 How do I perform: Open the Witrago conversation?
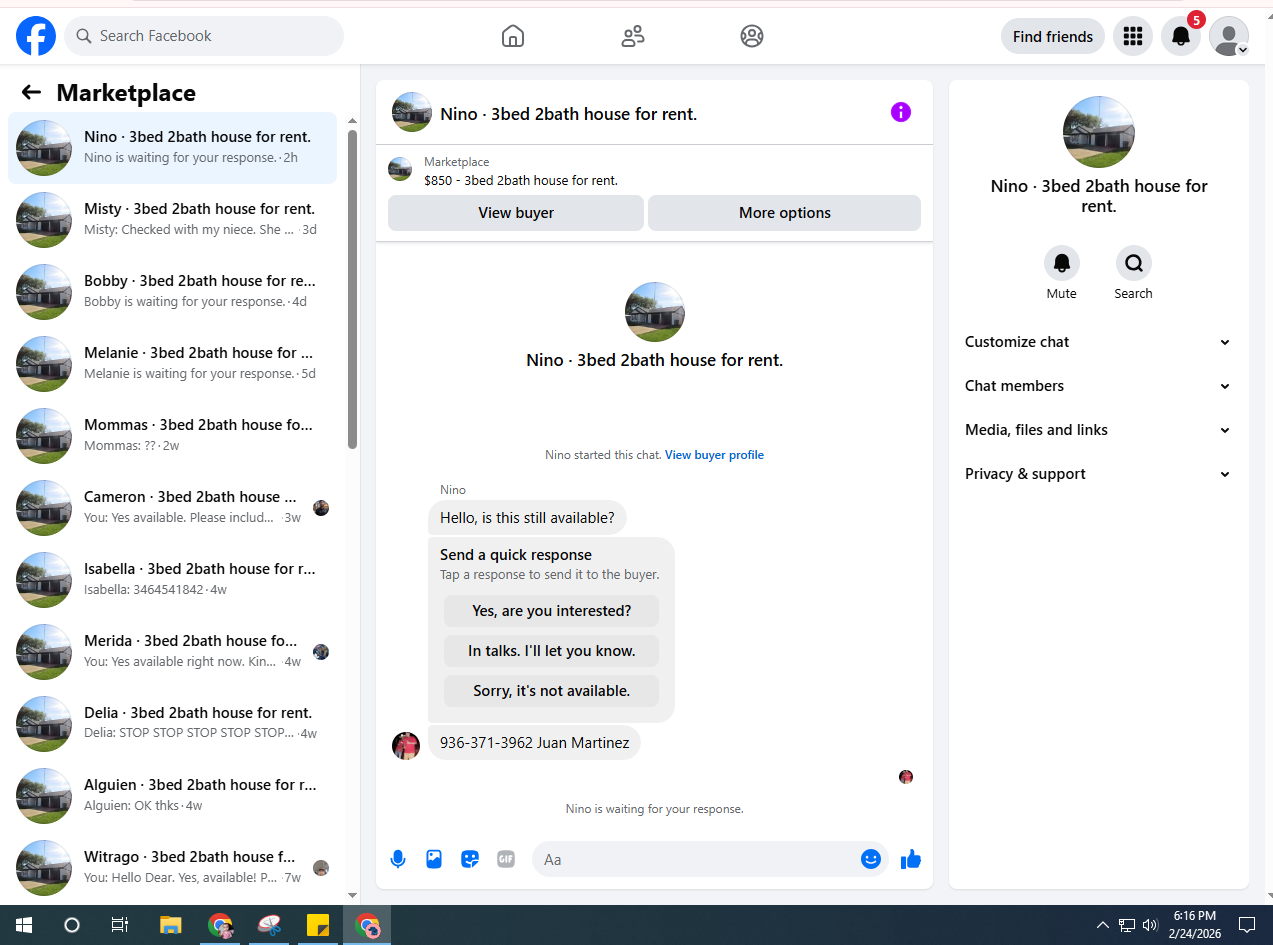tap(172, 866)
